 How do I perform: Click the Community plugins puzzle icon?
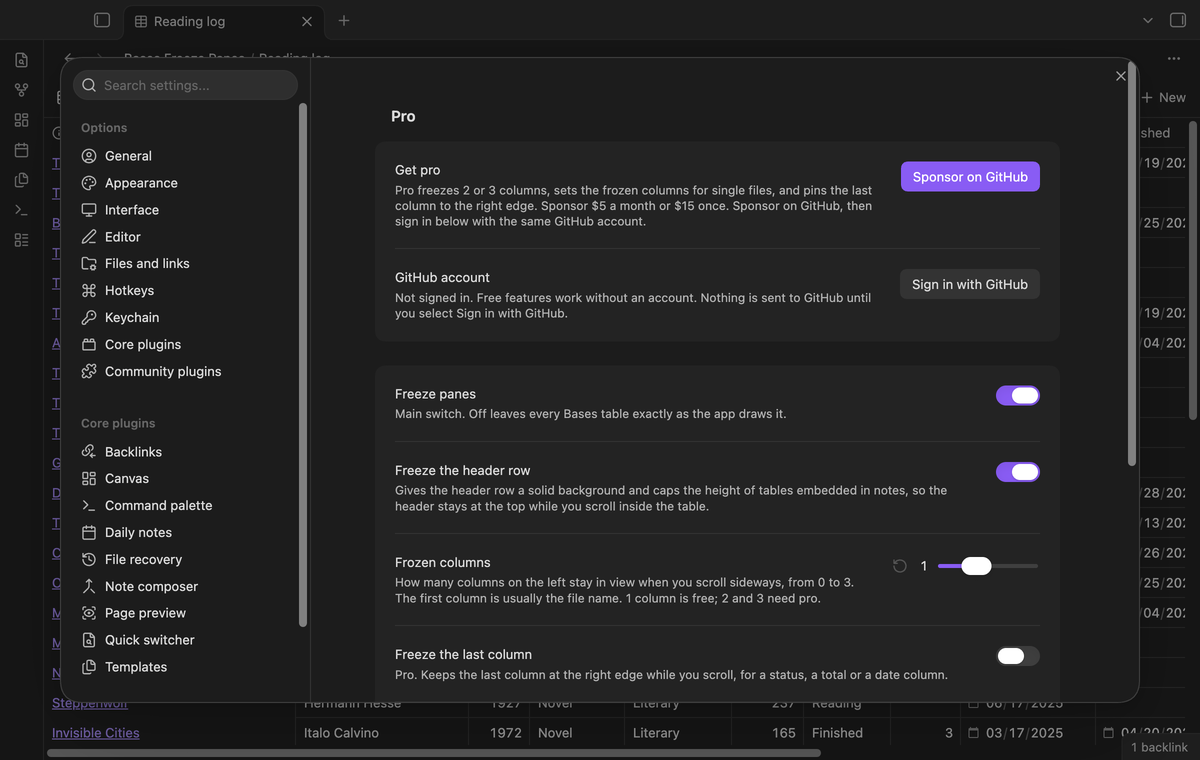pyautogui.click(x=89, y=371)
